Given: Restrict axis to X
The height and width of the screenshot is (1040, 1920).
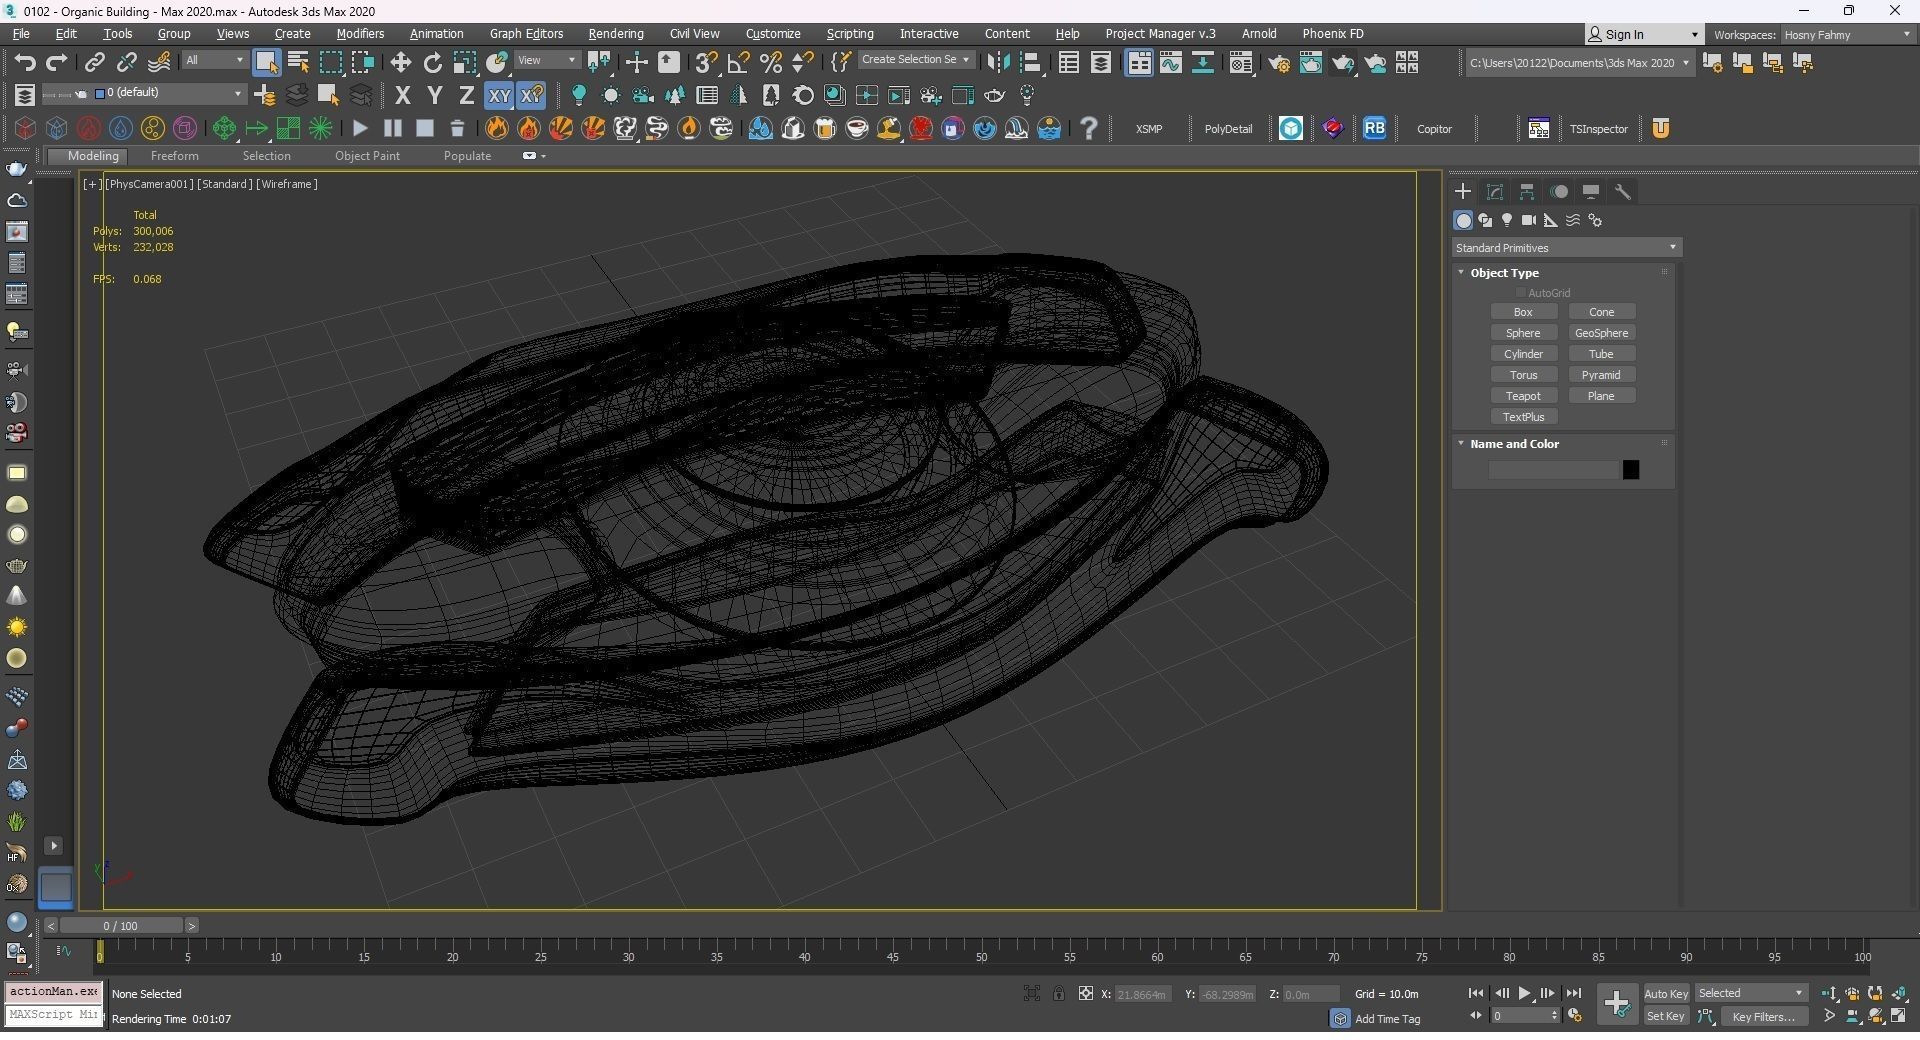Looking at the screenshot, I should coord(403,96).
